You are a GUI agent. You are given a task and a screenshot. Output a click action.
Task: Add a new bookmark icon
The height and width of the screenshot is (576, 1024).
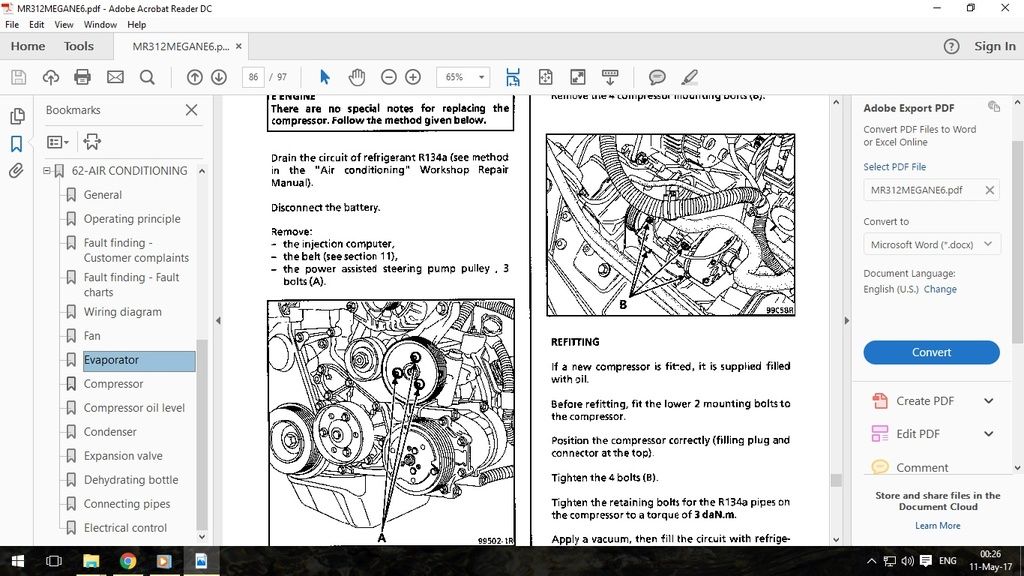pyautogui.click(x=92, y=142)
